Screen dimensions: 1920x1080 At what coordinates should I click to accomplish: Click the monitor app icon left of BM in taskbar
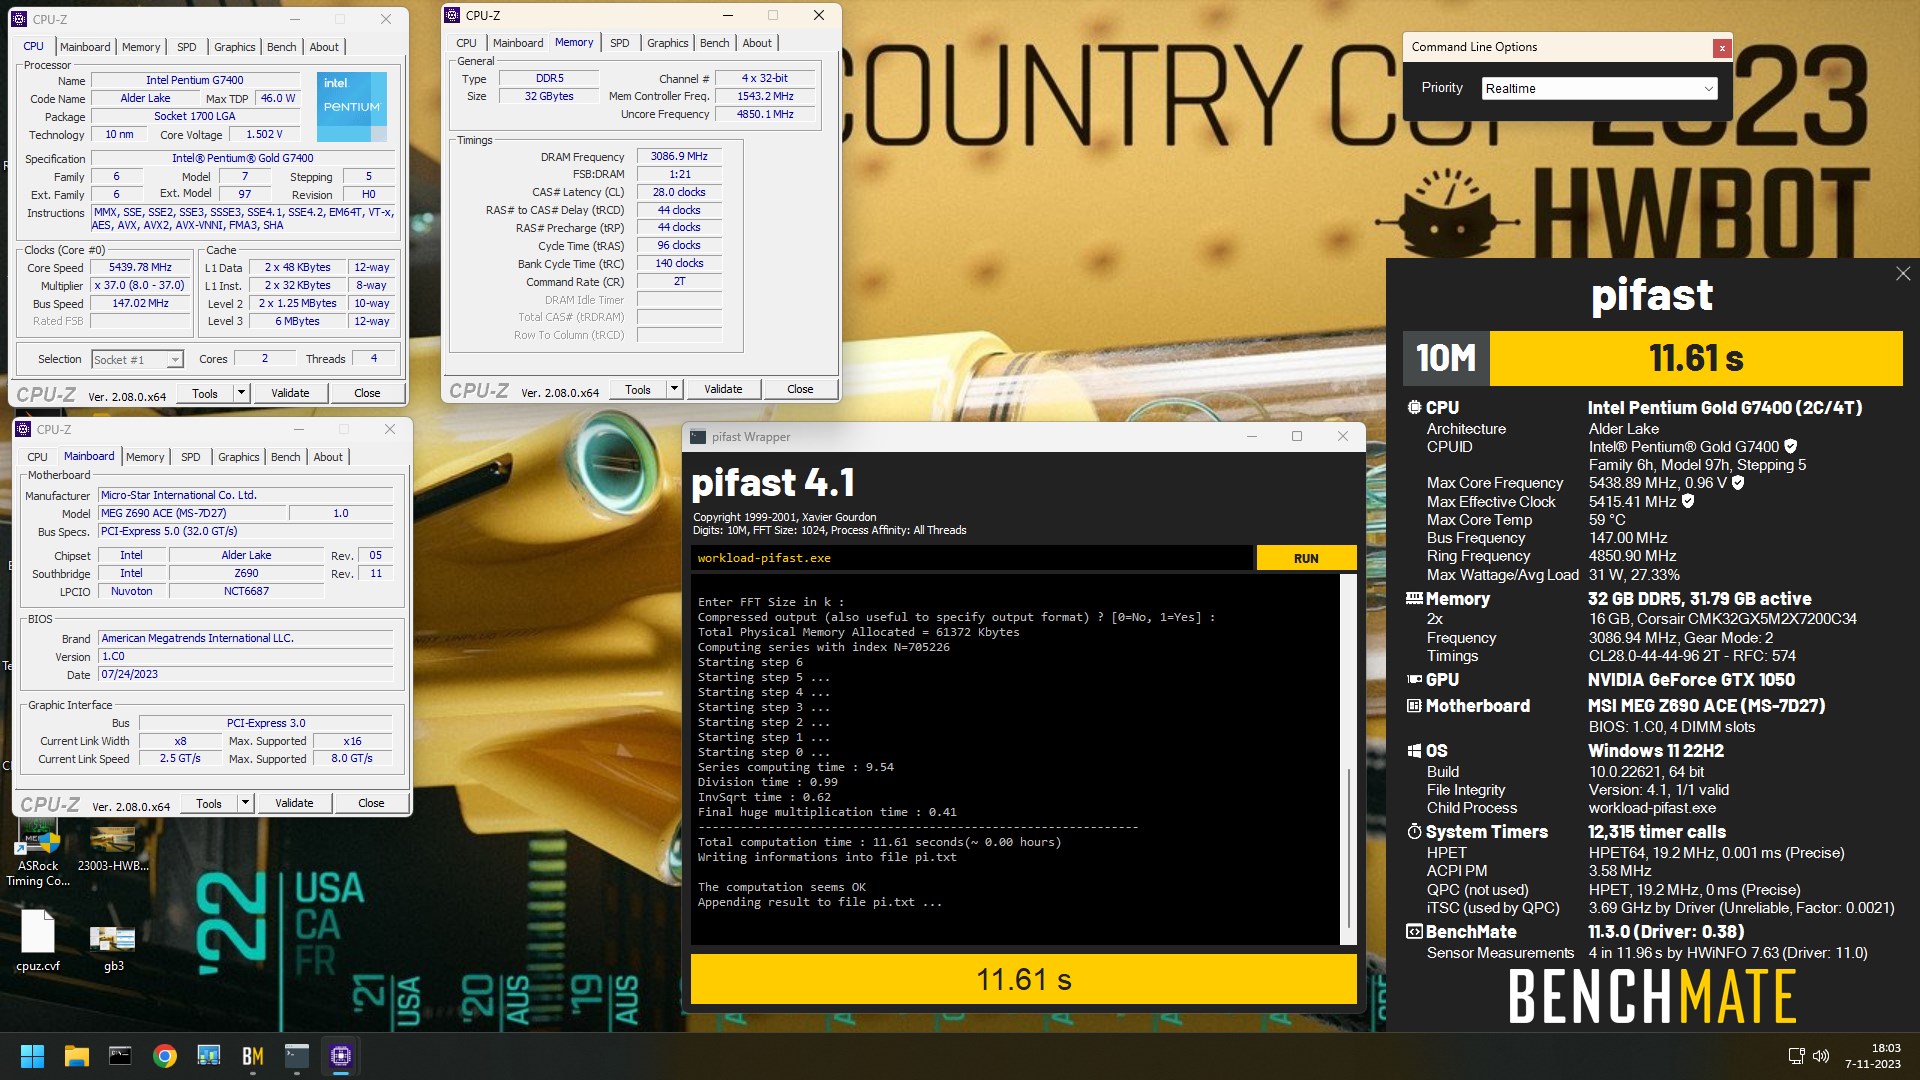209,1056
